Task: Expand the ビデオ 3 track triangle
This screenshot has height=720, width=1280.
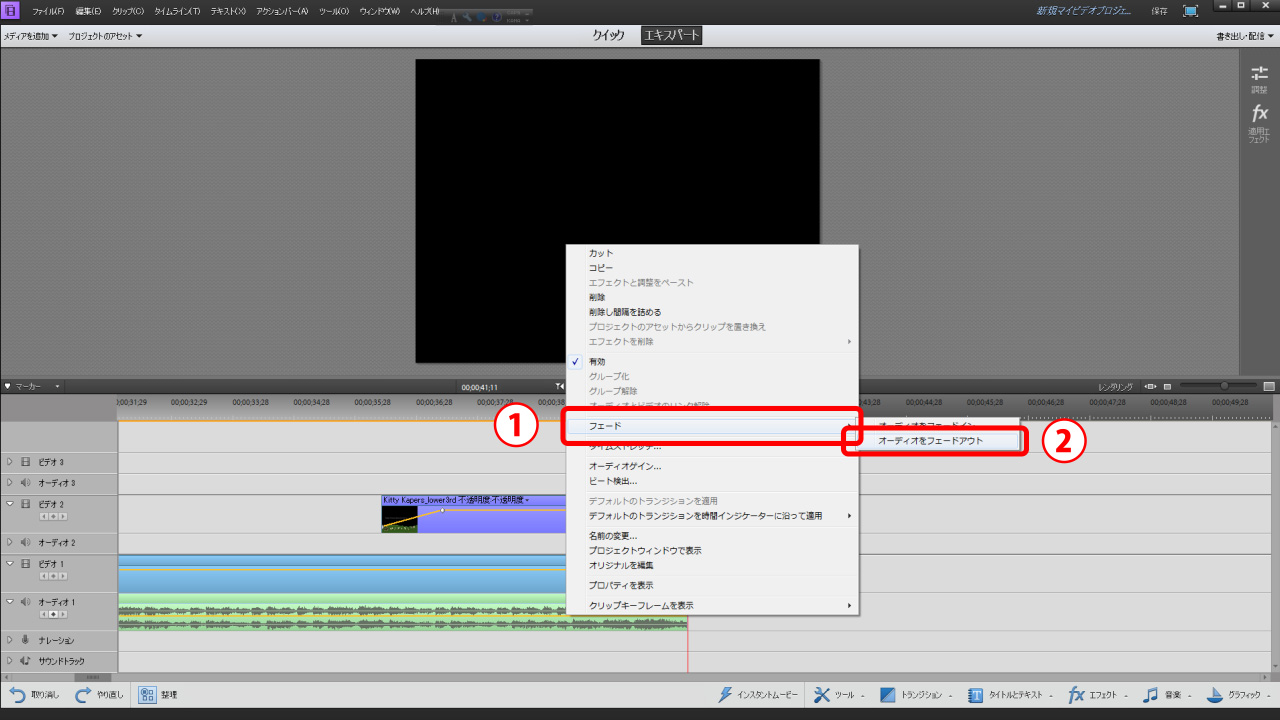Action: tap(10, 462)
